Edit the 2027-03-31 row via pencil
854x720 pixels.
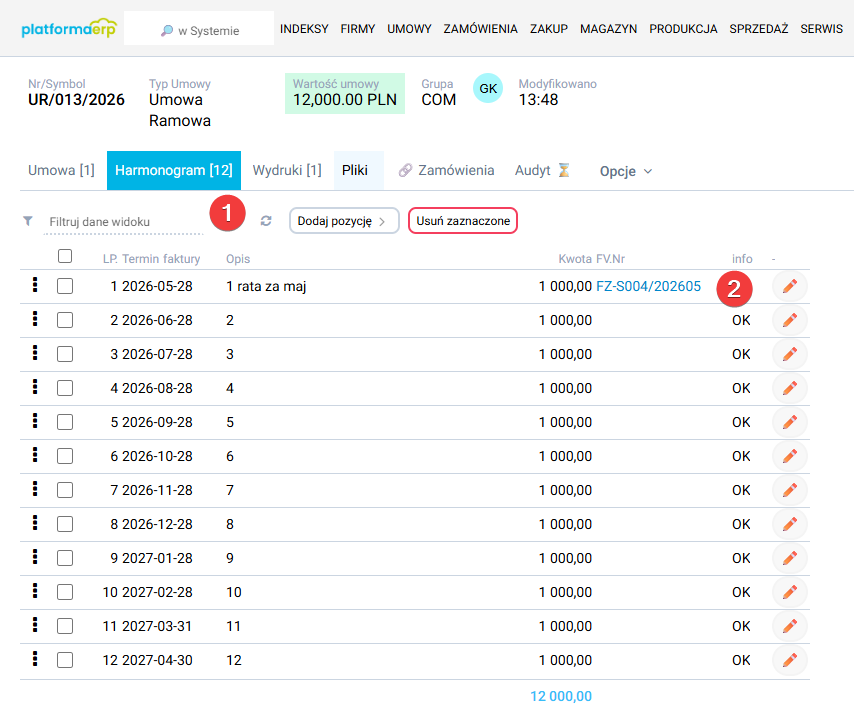click(790, 626)
